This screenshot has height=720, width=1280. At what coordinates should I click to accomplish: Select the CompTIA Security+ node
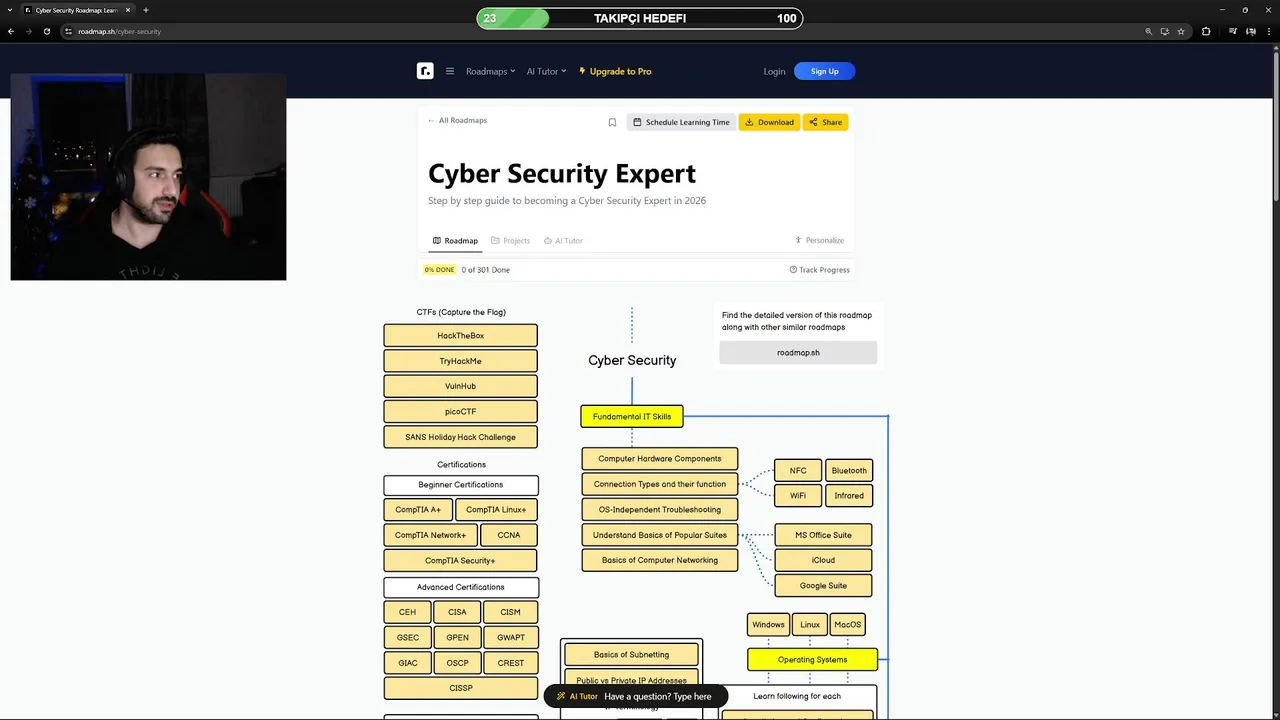(460, 560)
